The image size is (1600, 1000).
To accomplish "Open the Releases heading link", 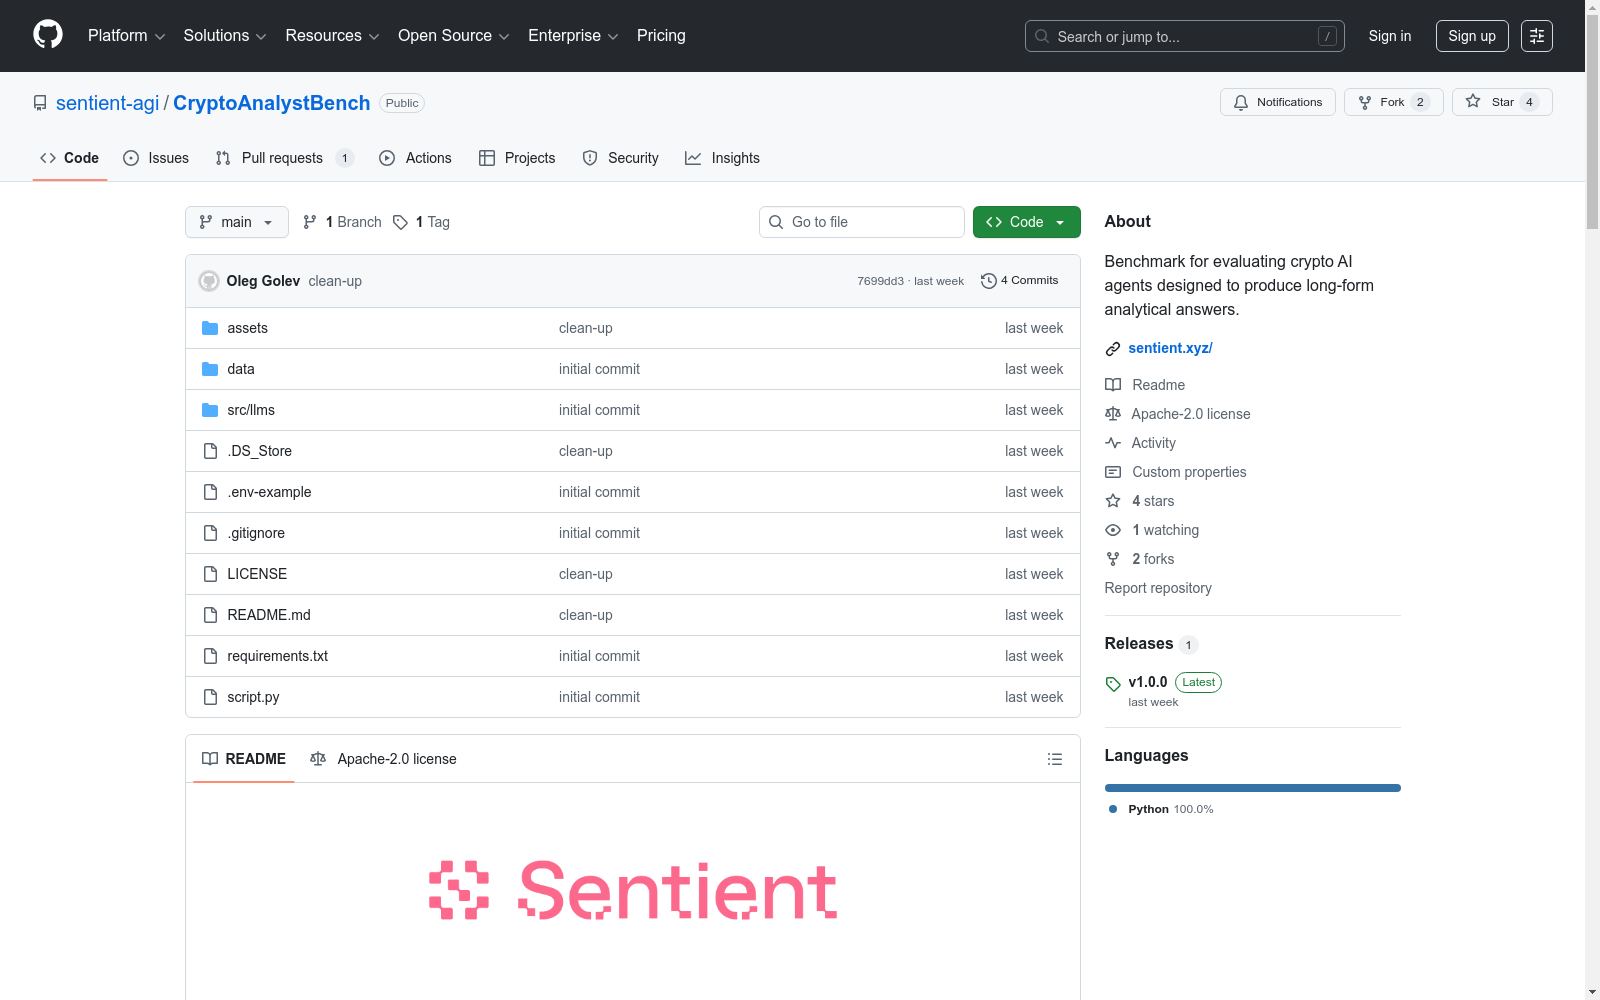I will tap(1139, 644).
